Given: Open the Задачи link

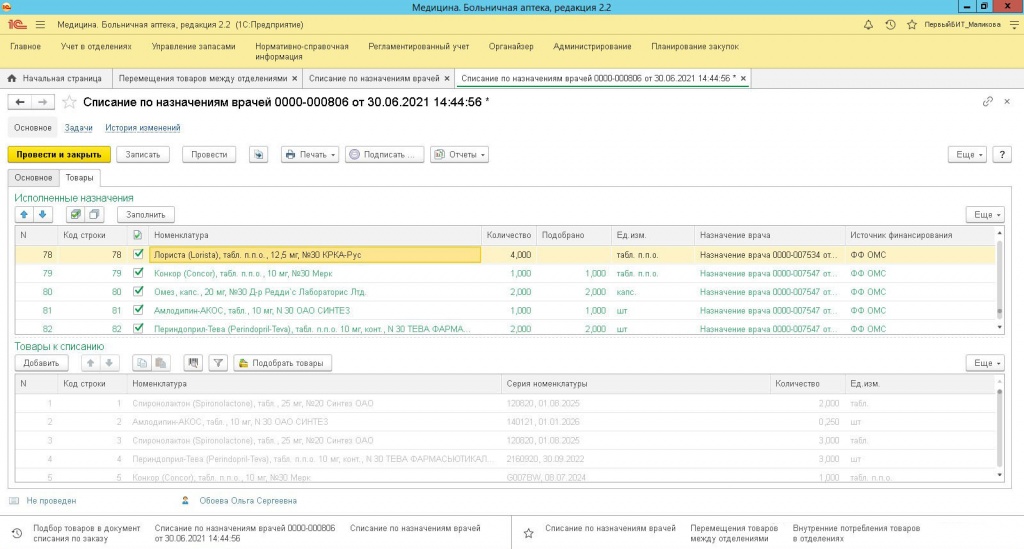Looking at the screenshot, I should (78, 128).
